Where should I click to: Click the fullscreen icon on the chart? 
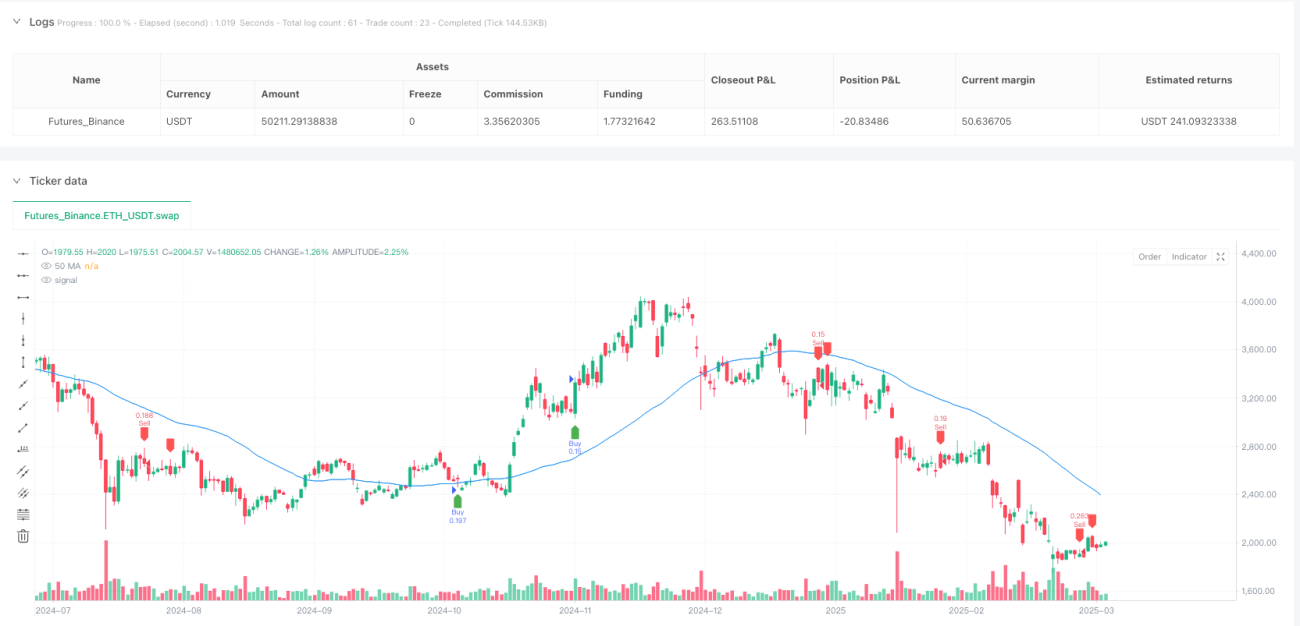[x=1220, y=257]
